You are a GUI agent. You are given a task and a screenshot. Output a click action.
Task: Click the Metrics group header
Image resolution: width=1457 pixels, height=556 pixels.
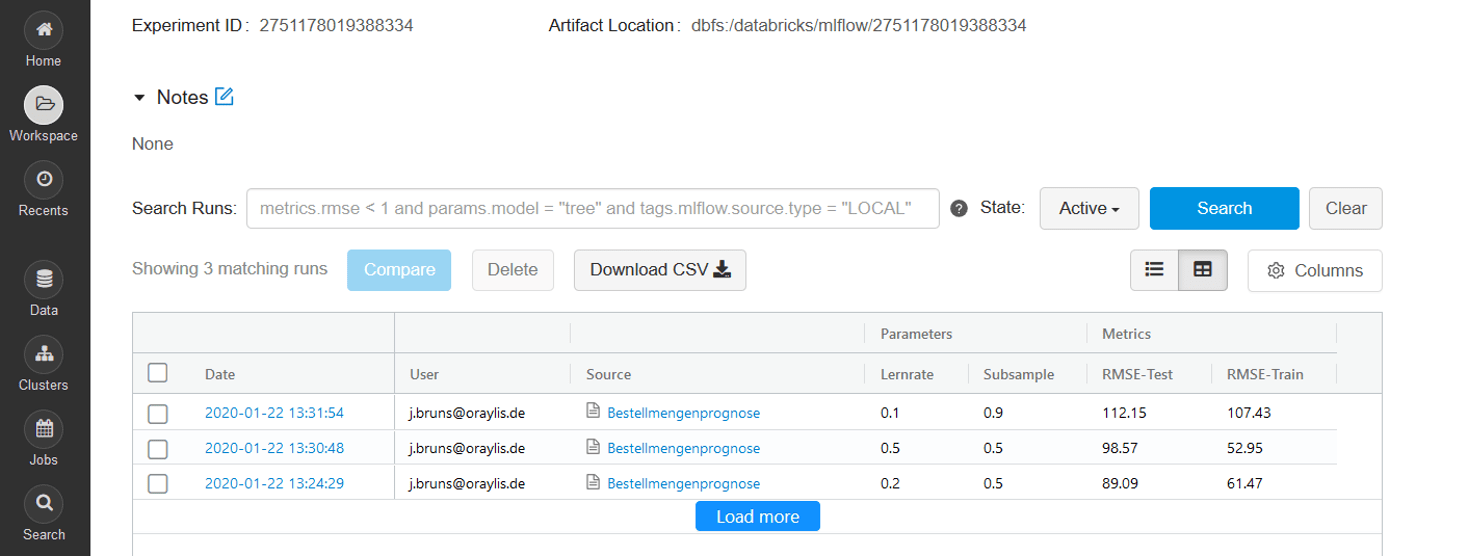(x=1126, y=334)
